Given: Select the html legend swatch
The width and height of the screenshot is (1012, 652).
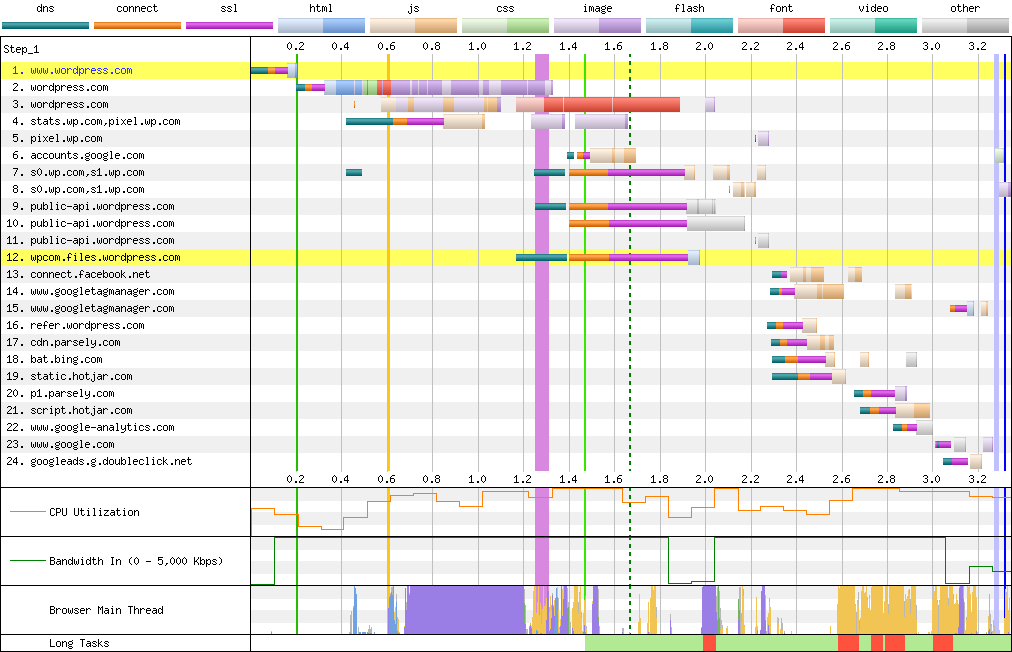Looking at the screenshot, I should [321, 25].
